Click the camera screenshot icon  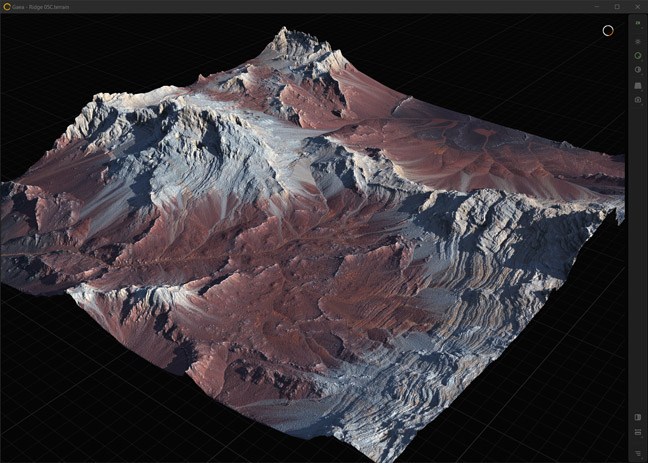(638, 100)
